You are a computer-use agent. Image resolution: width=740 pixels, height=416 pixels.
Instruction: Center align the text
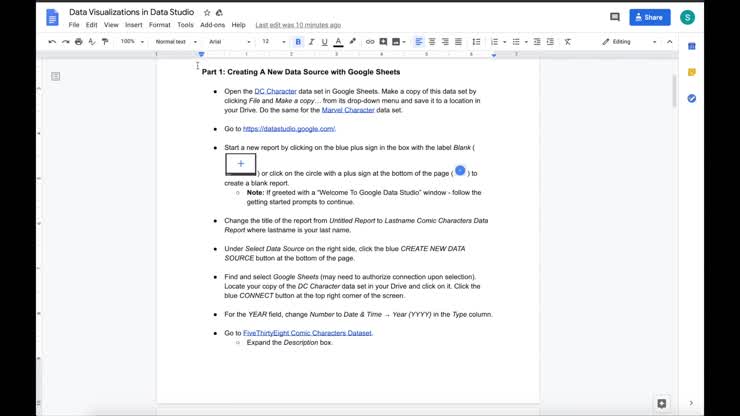pyautogui.click(x=432, y=42)
